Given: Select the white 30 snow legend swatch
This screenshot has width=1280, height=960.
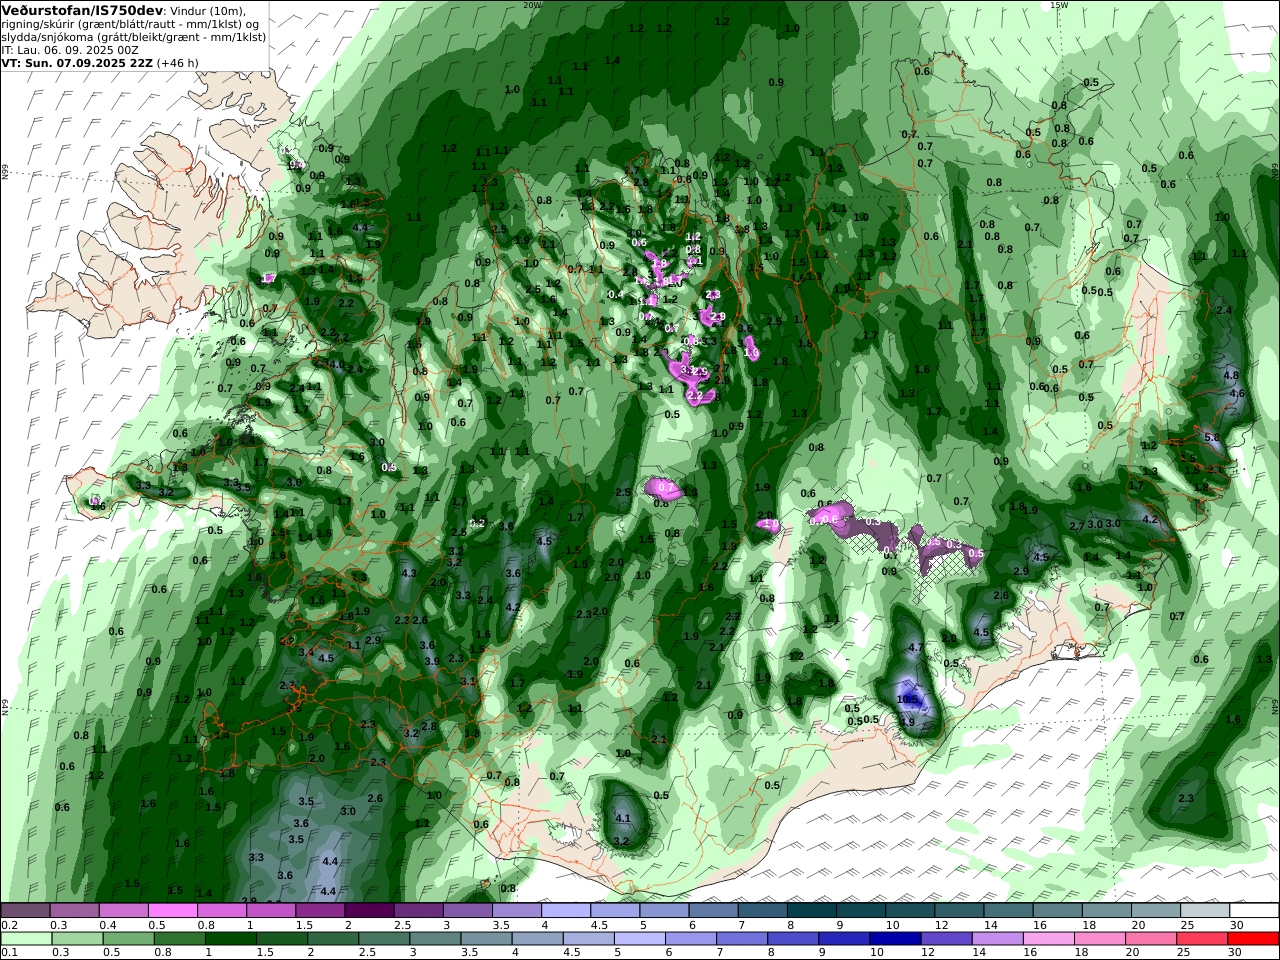Looking at the screenshot, I should tap(1254, 911).
